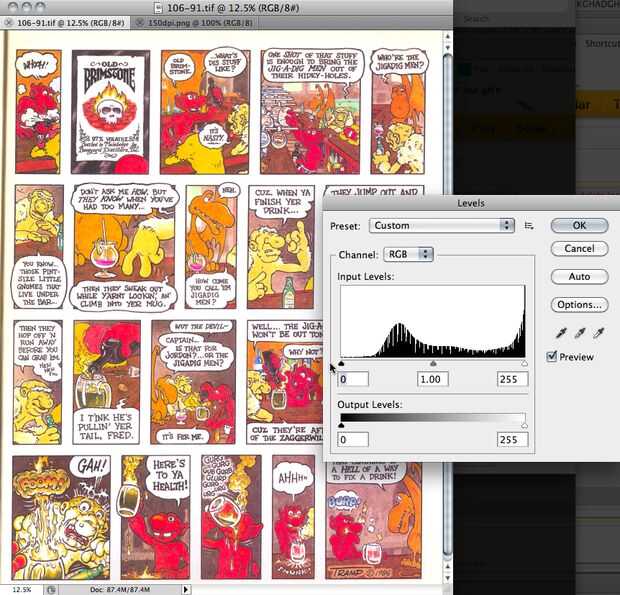Click the output black level slider
This screenshot has height=595, width=620.
tap(341, 425)
